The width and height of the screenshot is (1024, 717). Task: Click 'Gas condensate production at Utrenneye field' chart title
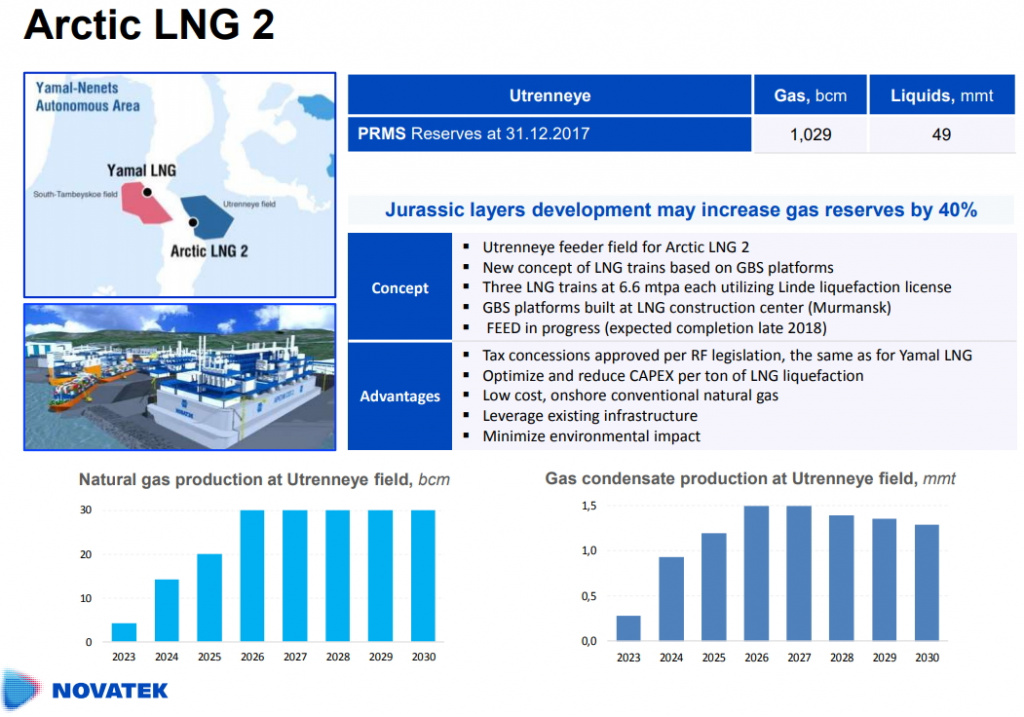750,479
